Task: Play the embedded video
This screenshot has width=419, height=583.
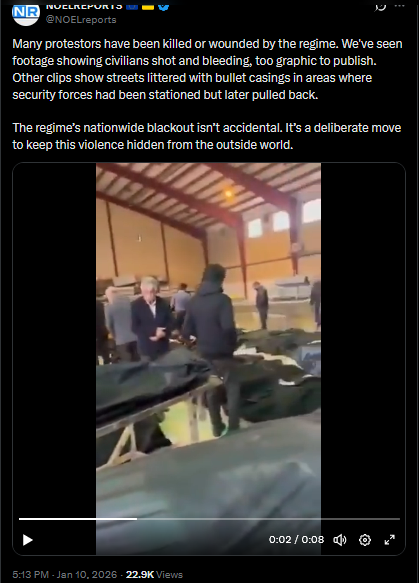Action: pos(28,540)
